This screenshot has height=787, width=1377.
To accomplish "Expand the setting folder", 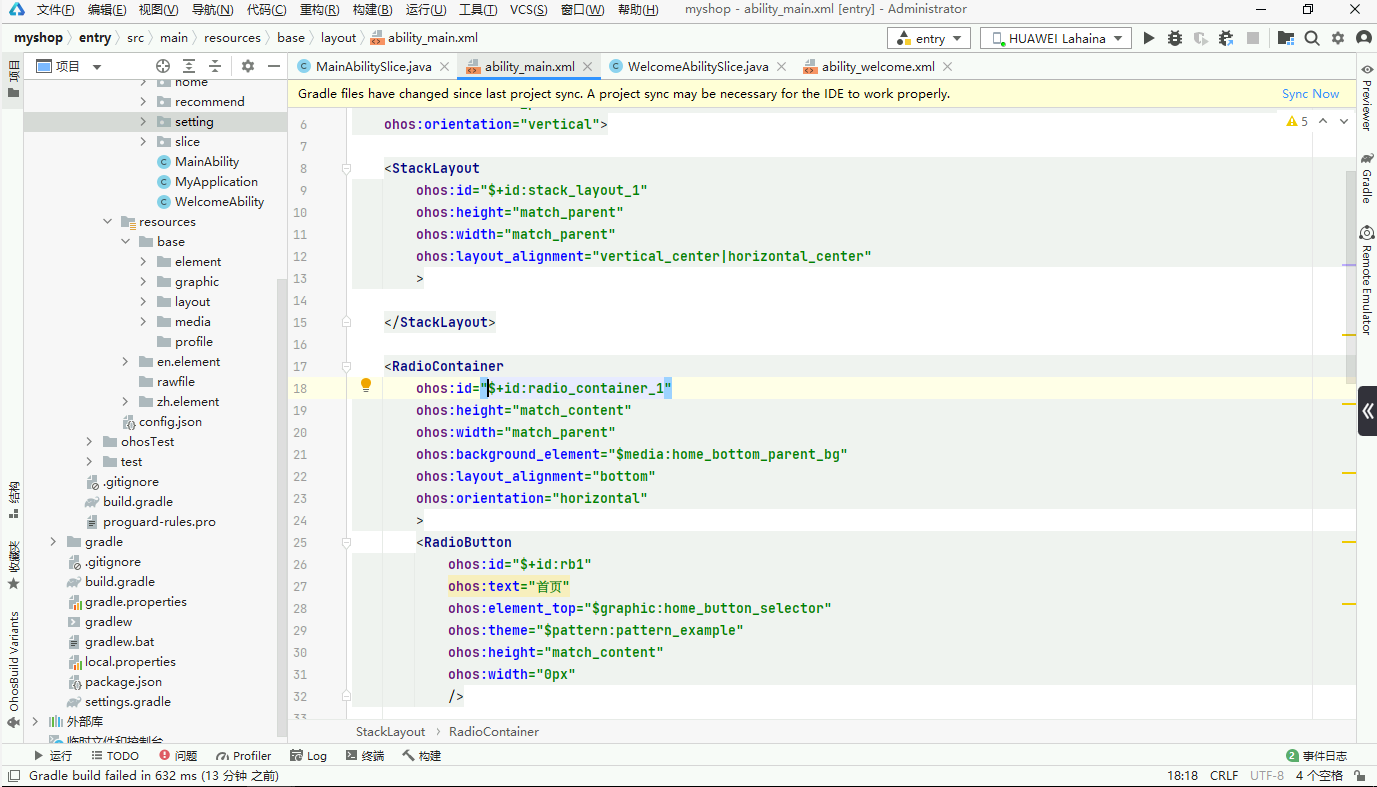I will point(144,122).
